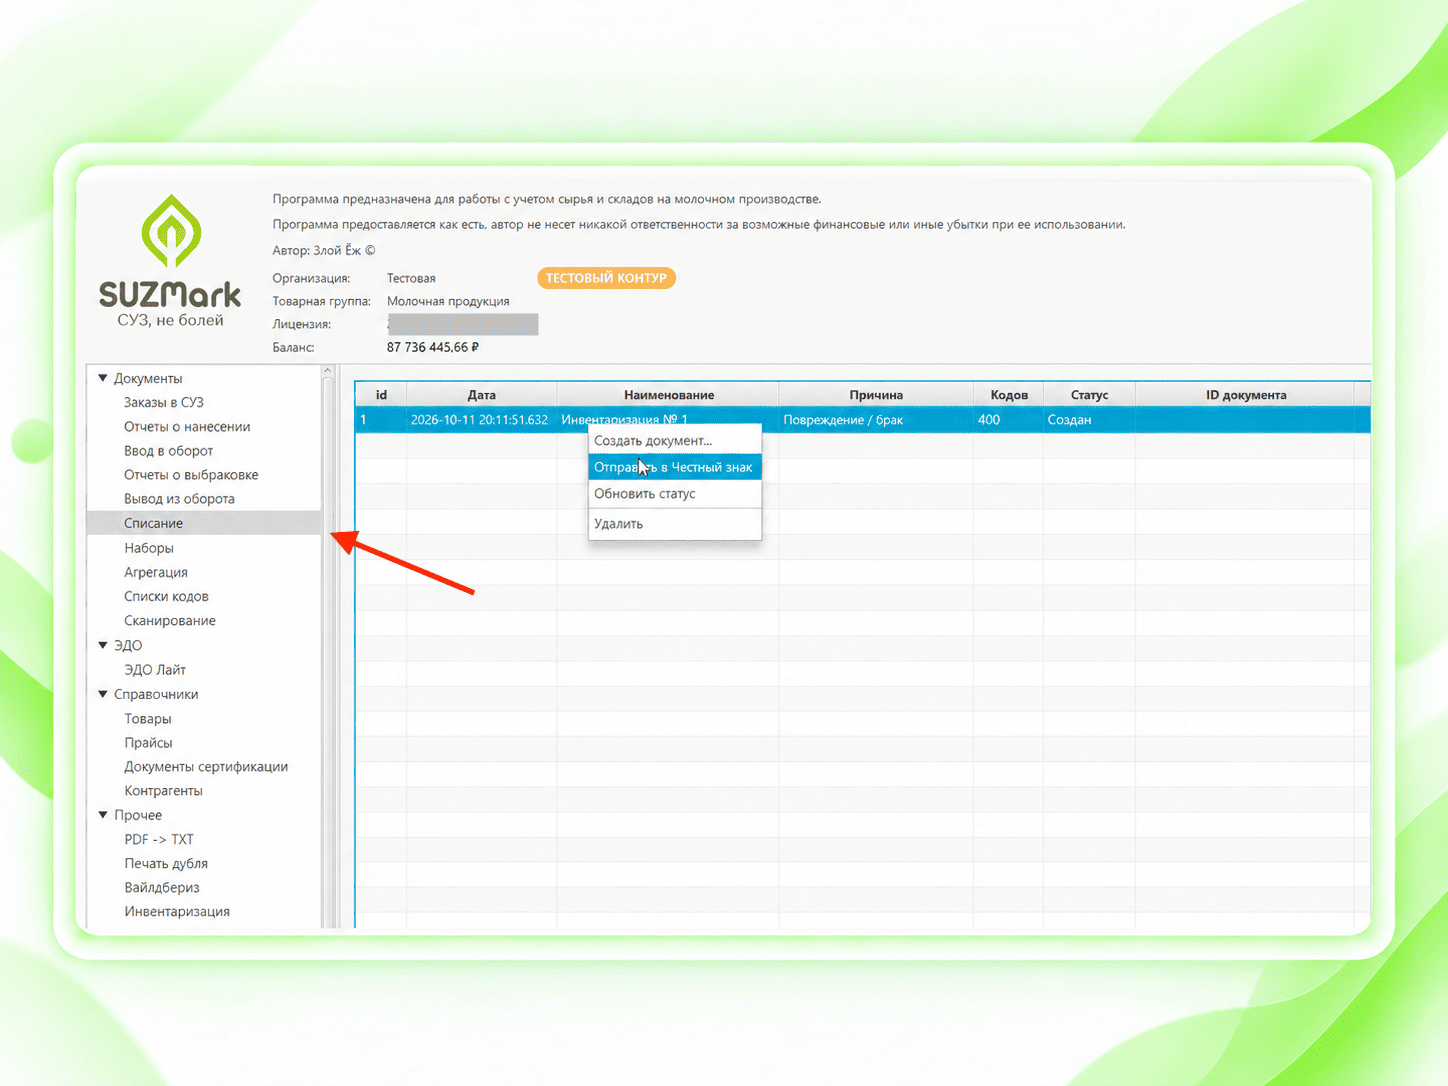Select Отправить в Честный знак menu item
1448x1086 pixels.
pos(675,467)
